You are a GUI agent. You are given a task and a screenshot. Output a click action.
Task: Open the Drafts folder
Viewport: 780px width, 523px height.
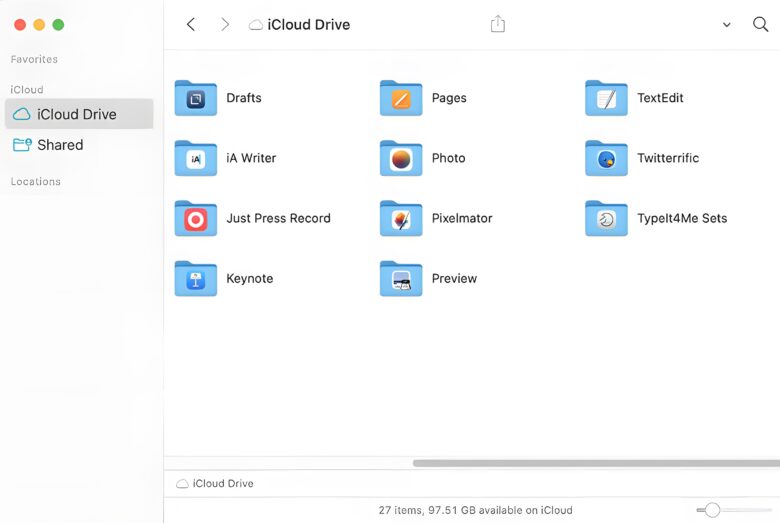(196, 98)
